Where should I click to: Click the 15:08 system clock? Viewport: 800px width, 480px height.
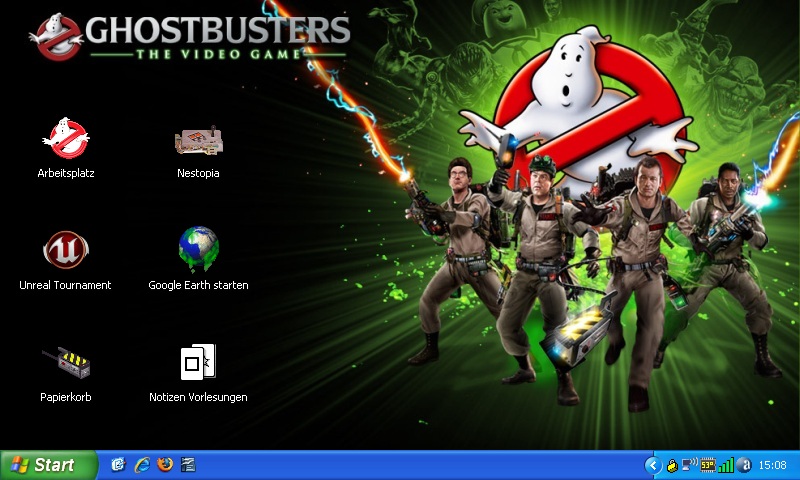(773, 465)
